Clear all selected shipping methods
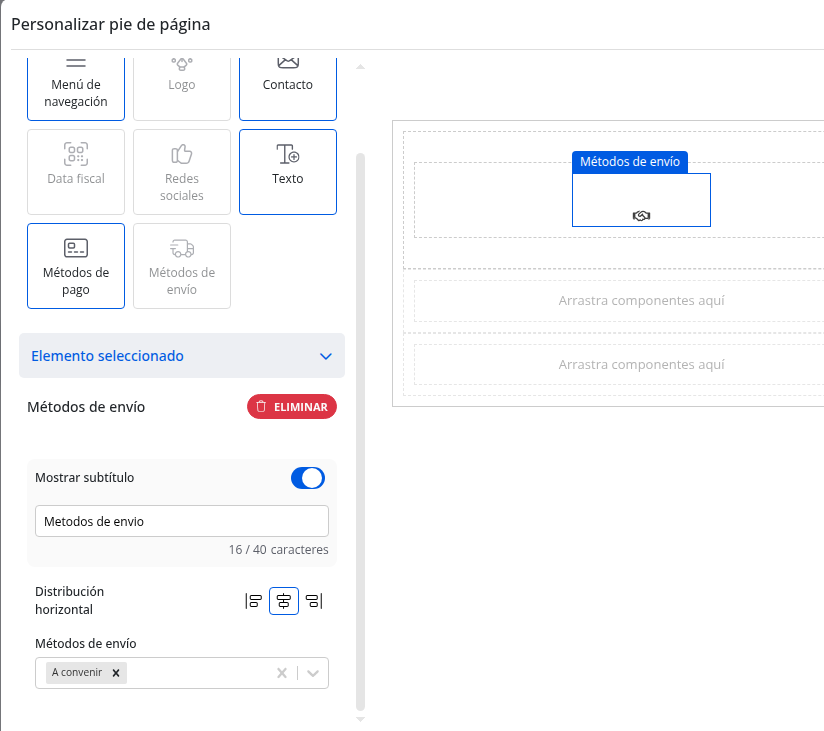The image size is (824, 731). point(282,673)
